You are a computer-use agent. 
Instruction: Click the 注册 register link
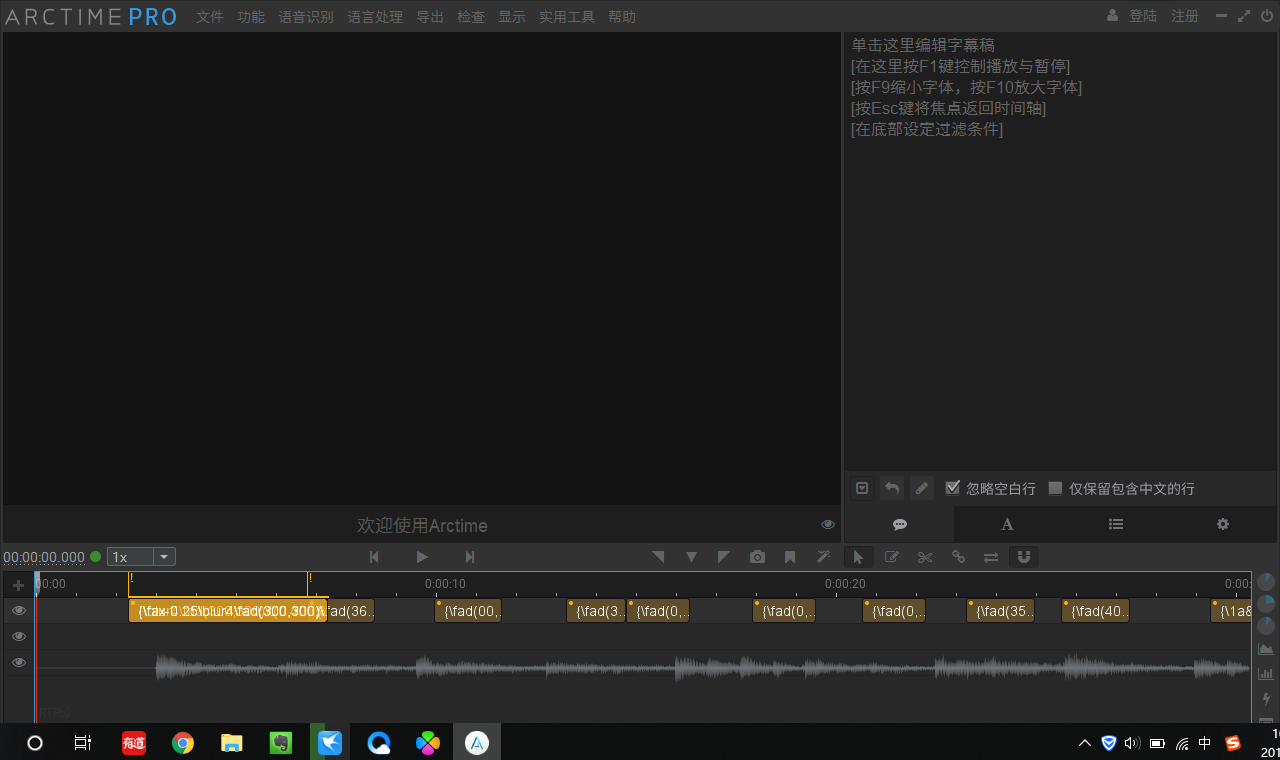click(x=1185, y=16)
